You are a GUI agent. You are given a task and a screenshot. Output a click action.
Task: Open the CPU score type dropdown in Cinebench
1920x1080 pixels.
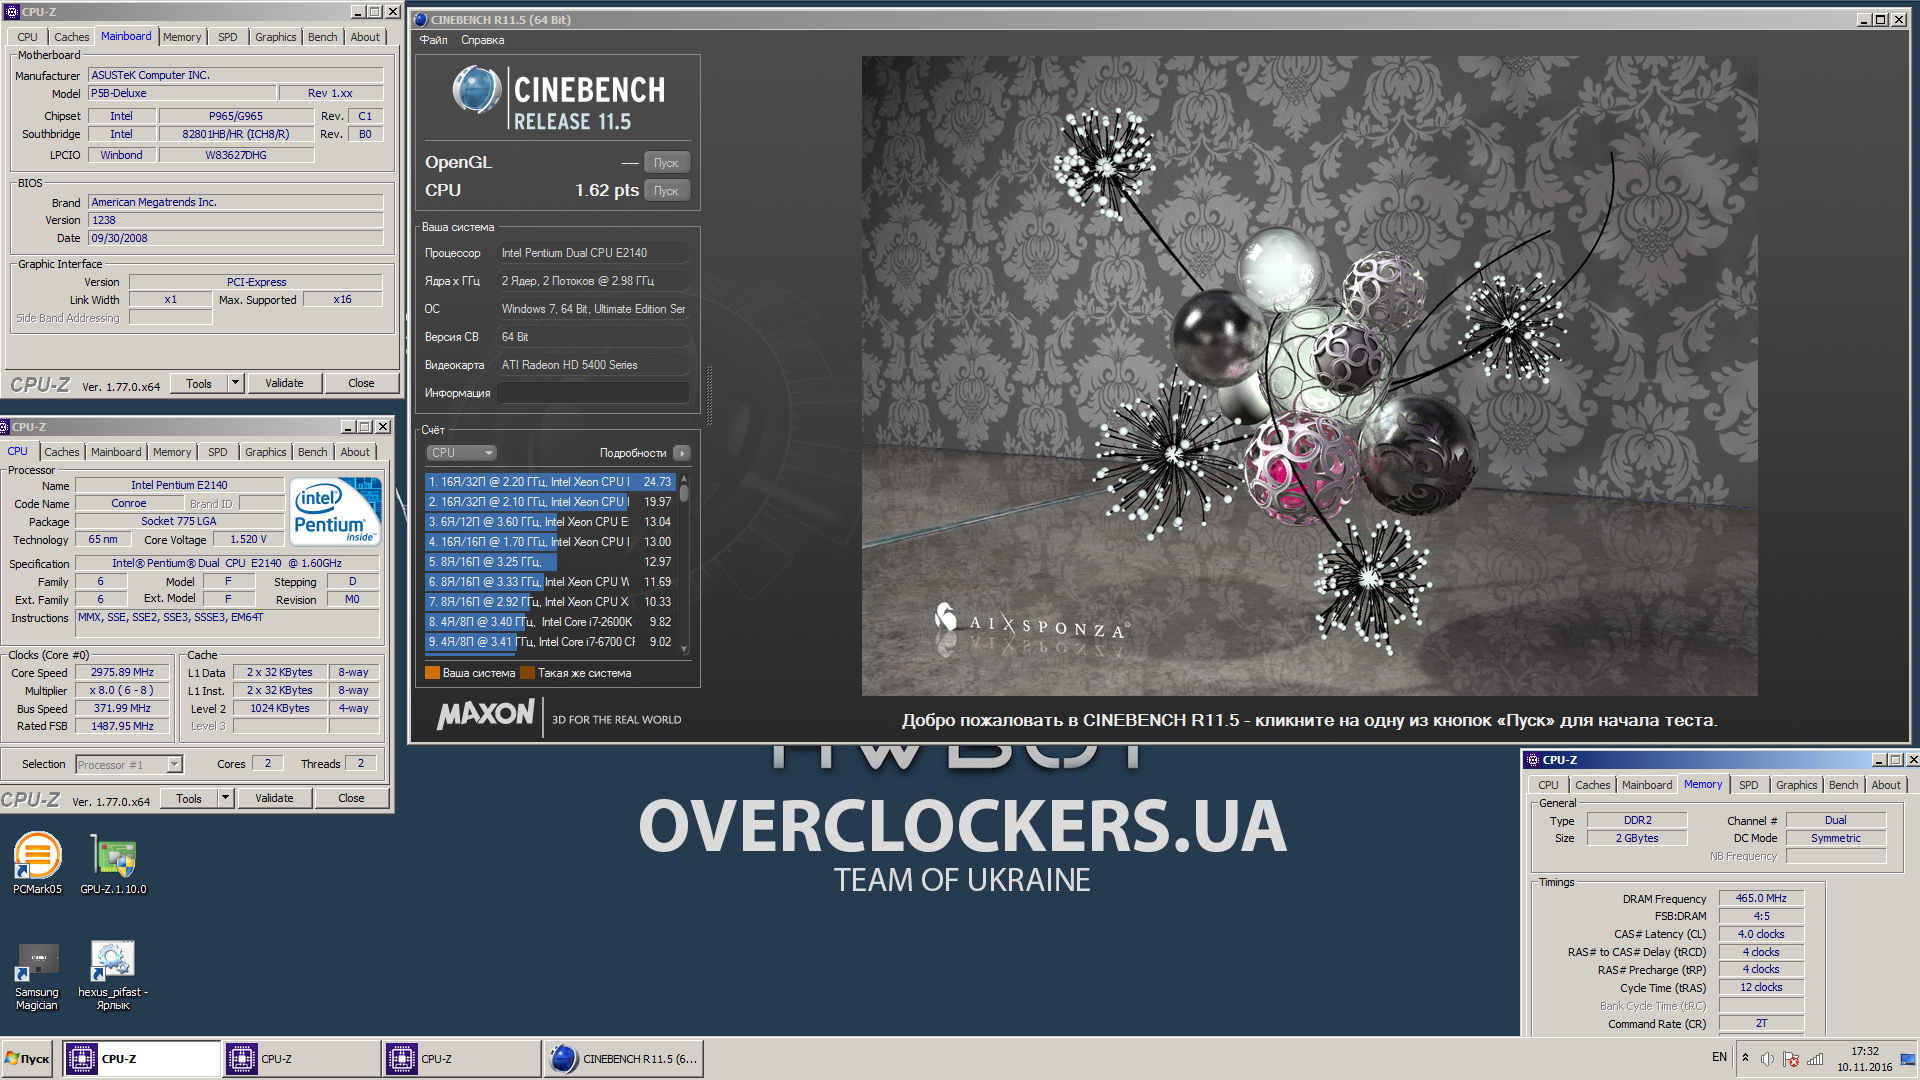(x=461, y=453)
